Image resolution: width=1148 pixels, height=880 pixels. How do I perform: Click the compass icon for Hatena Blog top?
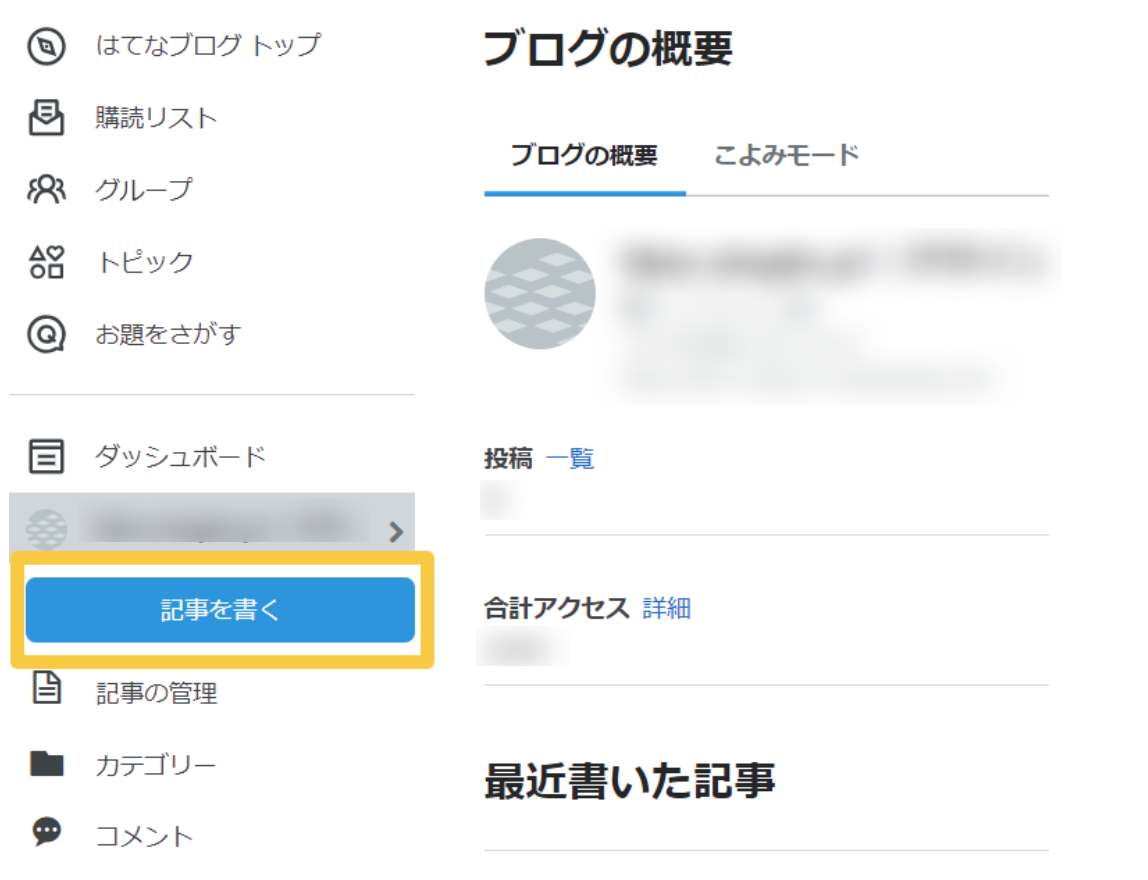pos(46,46)
